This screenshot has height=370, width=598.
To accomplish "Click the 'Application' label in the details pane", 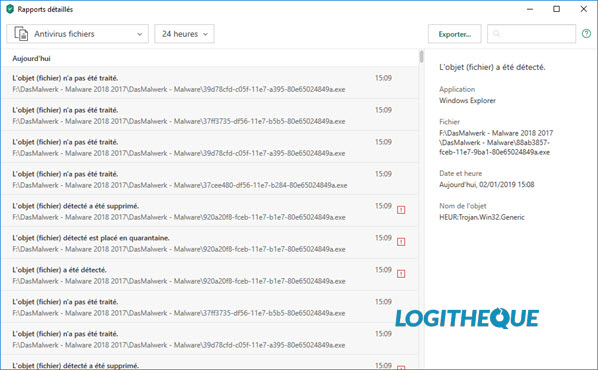I will (457, 89).
